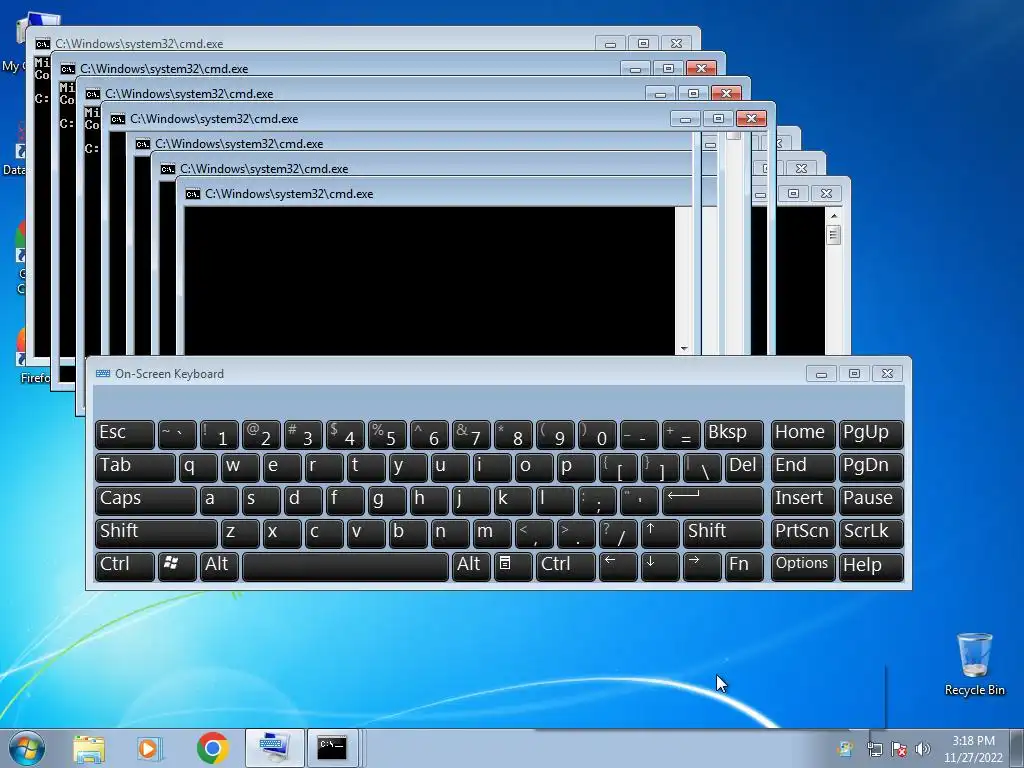1024x768 pixels.
Task: Click the m key
Action: click(x=492, y=533)
